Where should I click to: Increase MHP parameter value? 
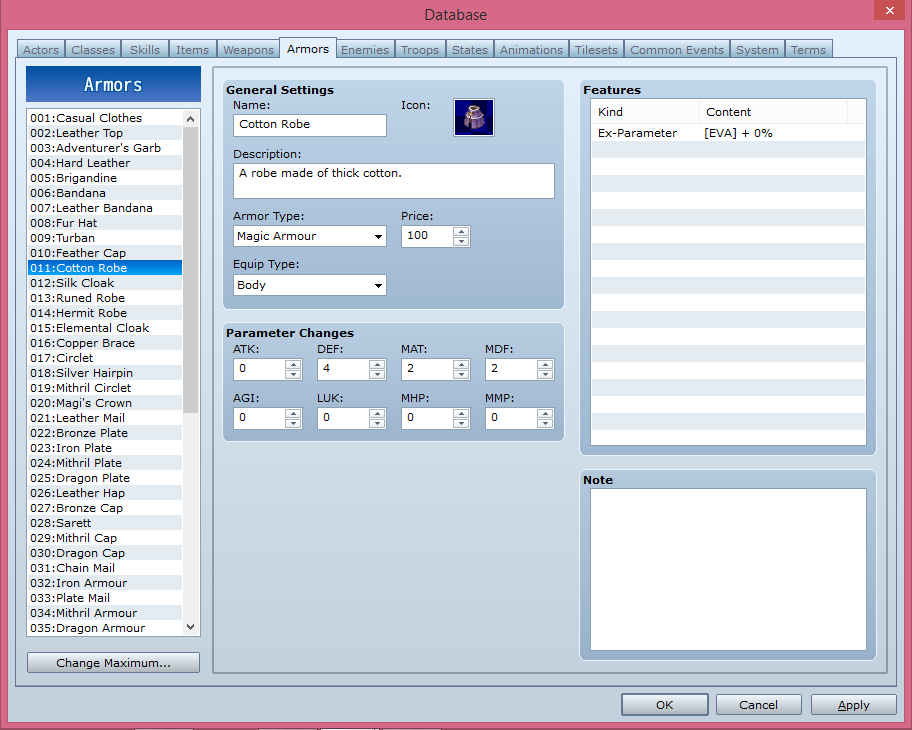tap(461, 413)
